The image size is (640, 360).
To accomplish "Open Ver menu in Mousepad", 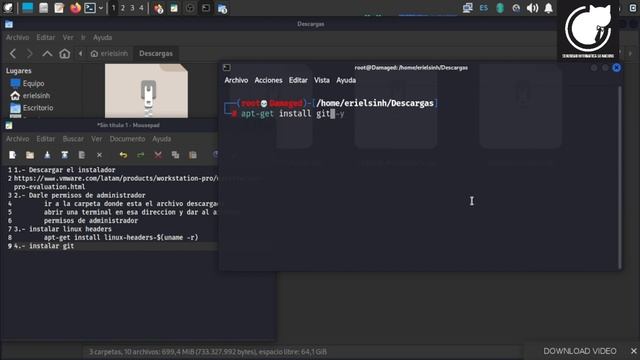I will [97, 139].
